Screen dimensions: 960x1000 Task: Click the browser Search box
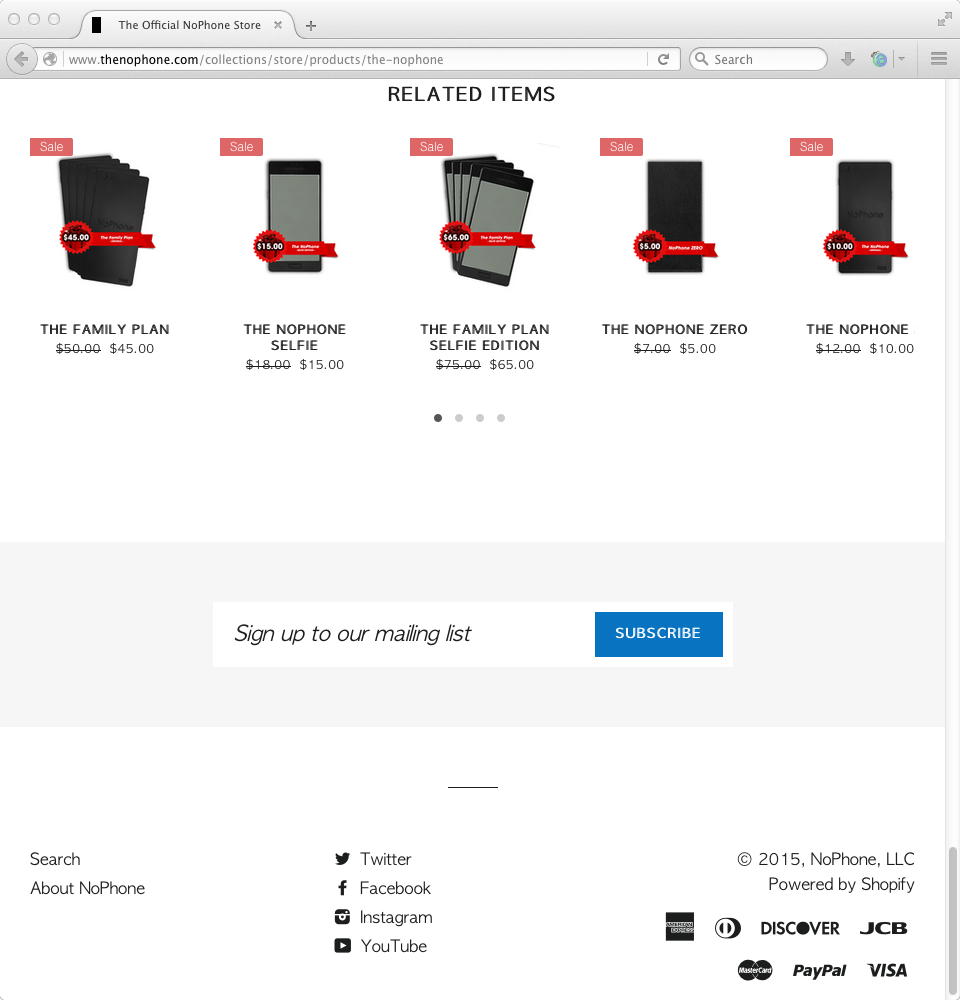coord(758,59)
